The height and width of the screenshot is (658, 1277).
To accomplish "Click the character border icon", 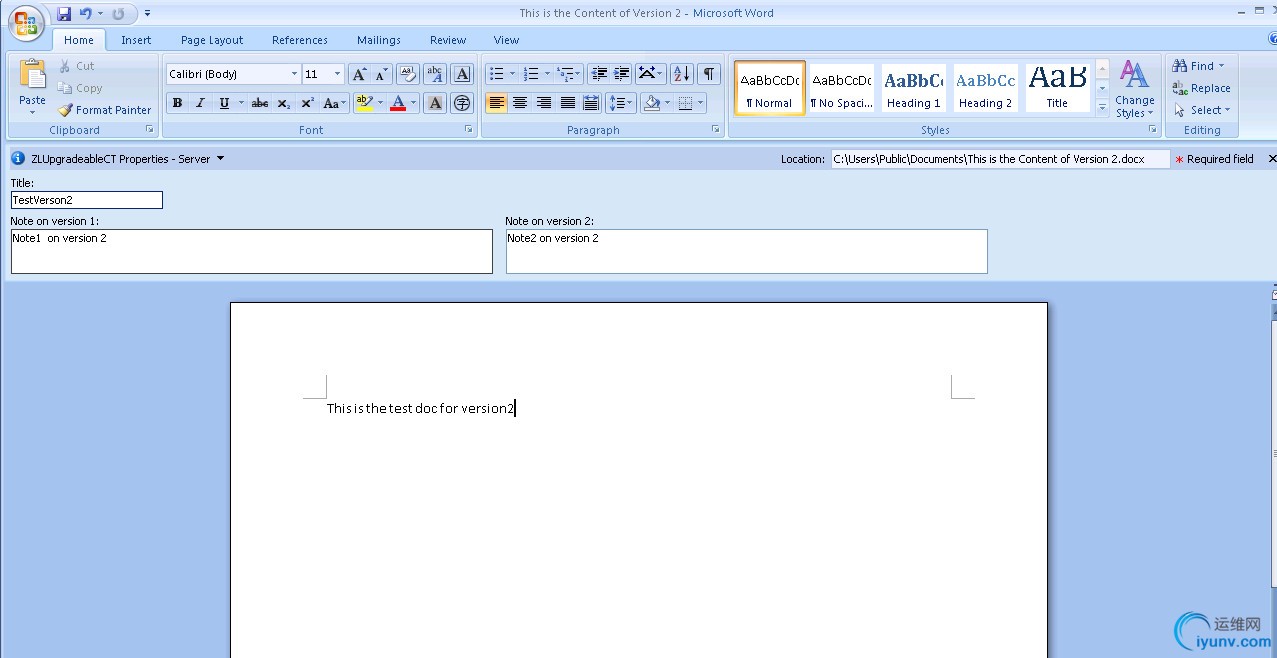I will 462,74.
